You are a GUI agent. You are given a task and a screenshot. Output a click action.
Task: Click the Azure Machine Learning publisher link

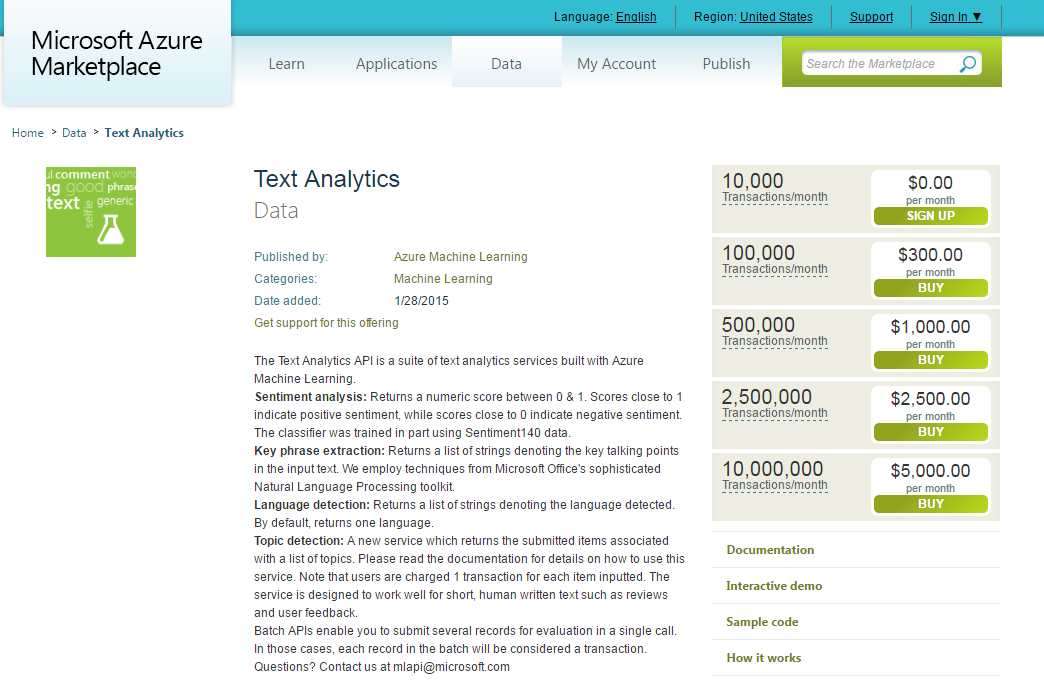461,257
